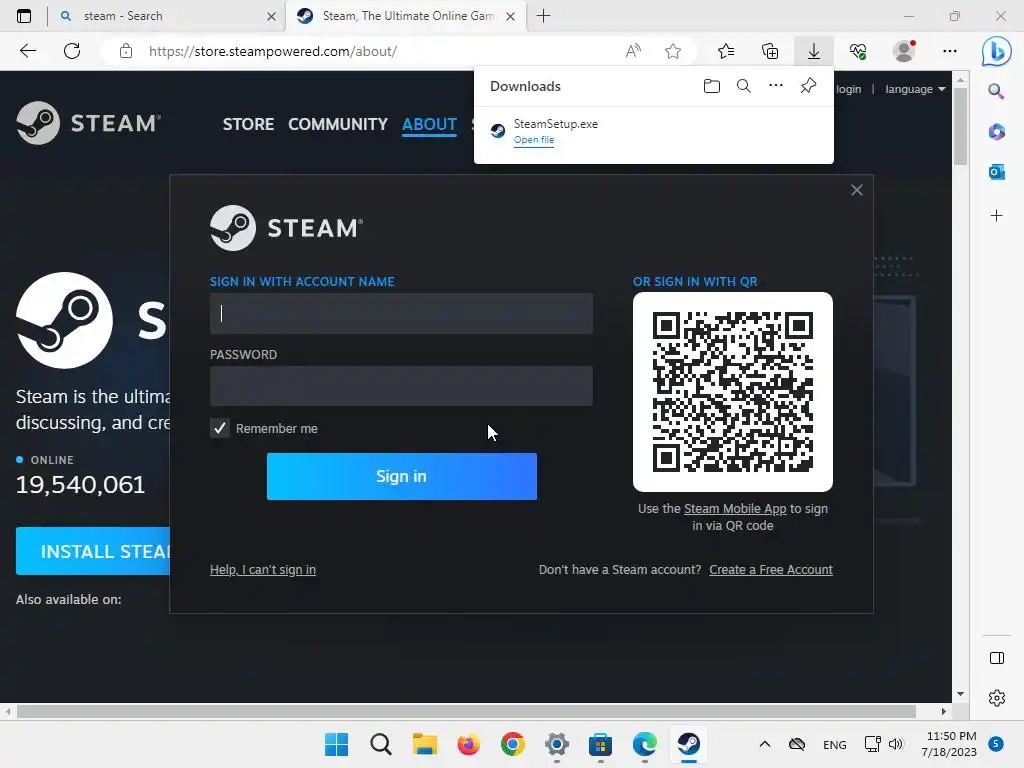Focus the account name input field
The width and height of the screenshot is (1024, 768).
[401, 313]
